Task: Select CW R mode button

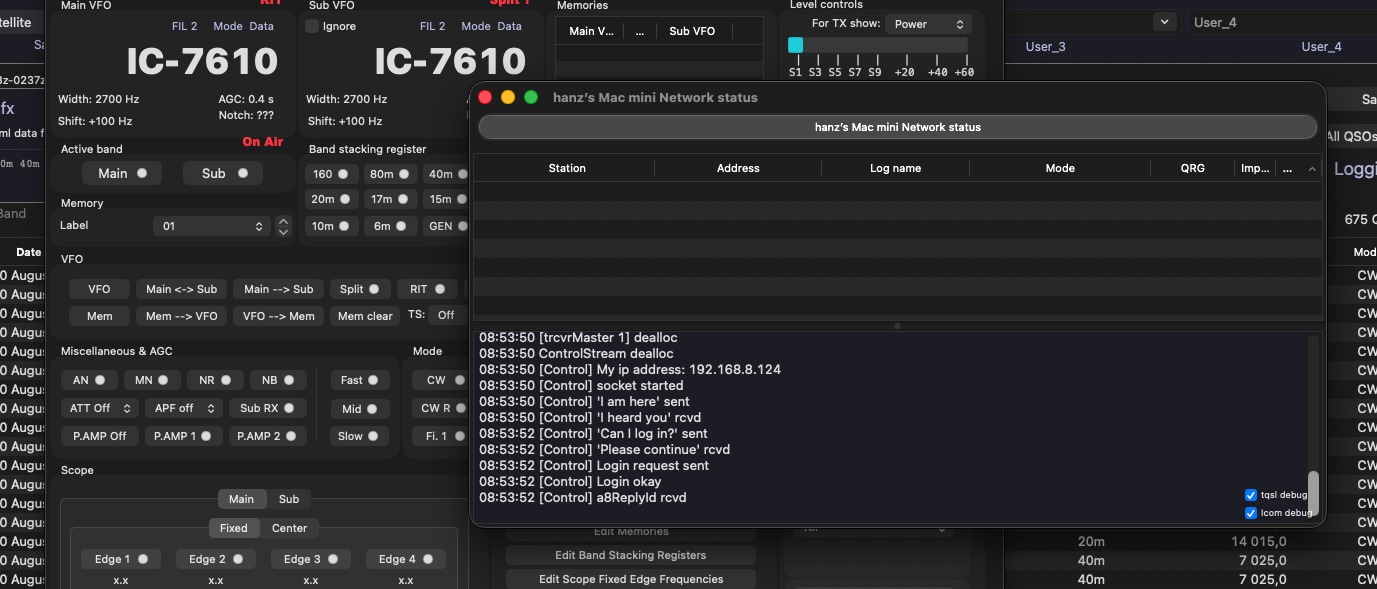Action: point(441,408)
